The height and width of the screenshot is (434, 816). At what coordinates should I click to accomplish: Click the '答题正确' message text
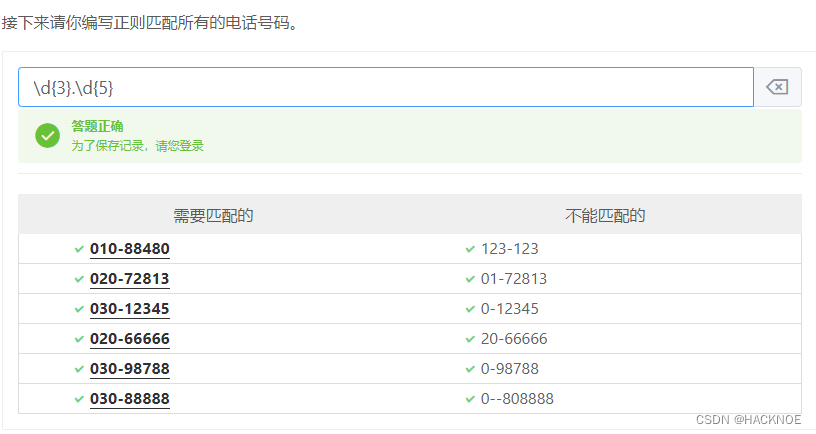tap(97, 126)
